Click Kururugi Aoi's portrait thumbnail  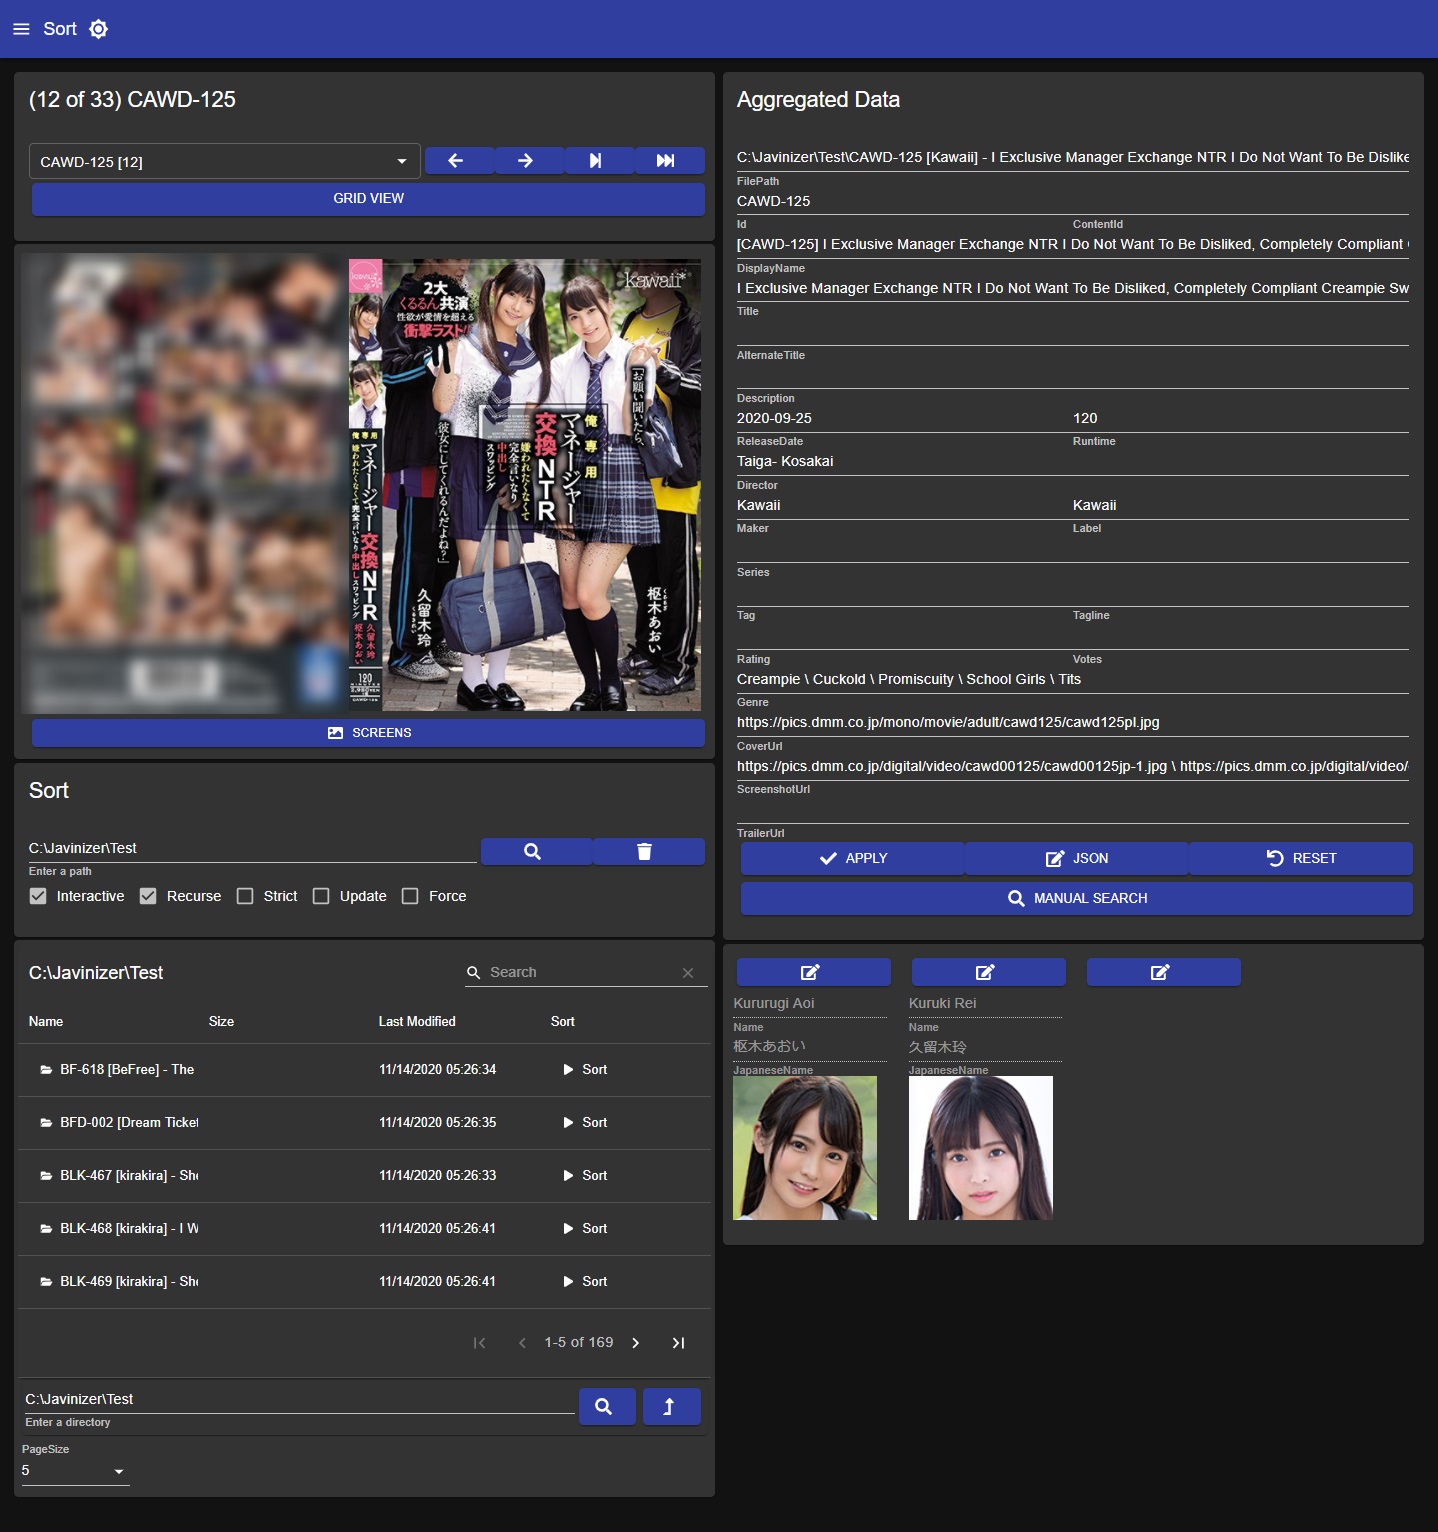click(805, 1148)
